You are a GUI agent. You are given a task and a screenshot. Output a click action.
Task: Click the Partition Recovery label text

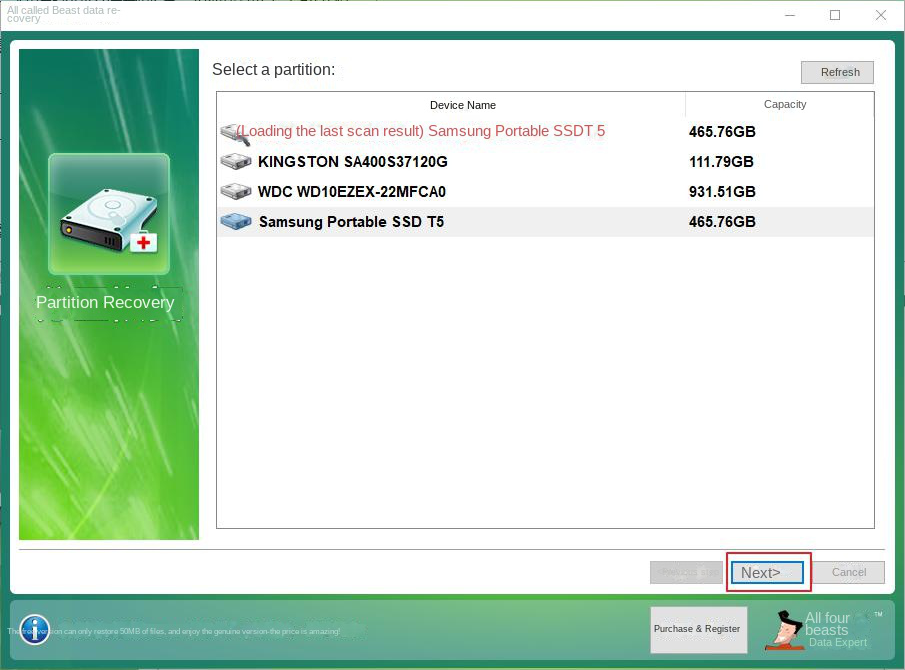click(x=105, y=302)
